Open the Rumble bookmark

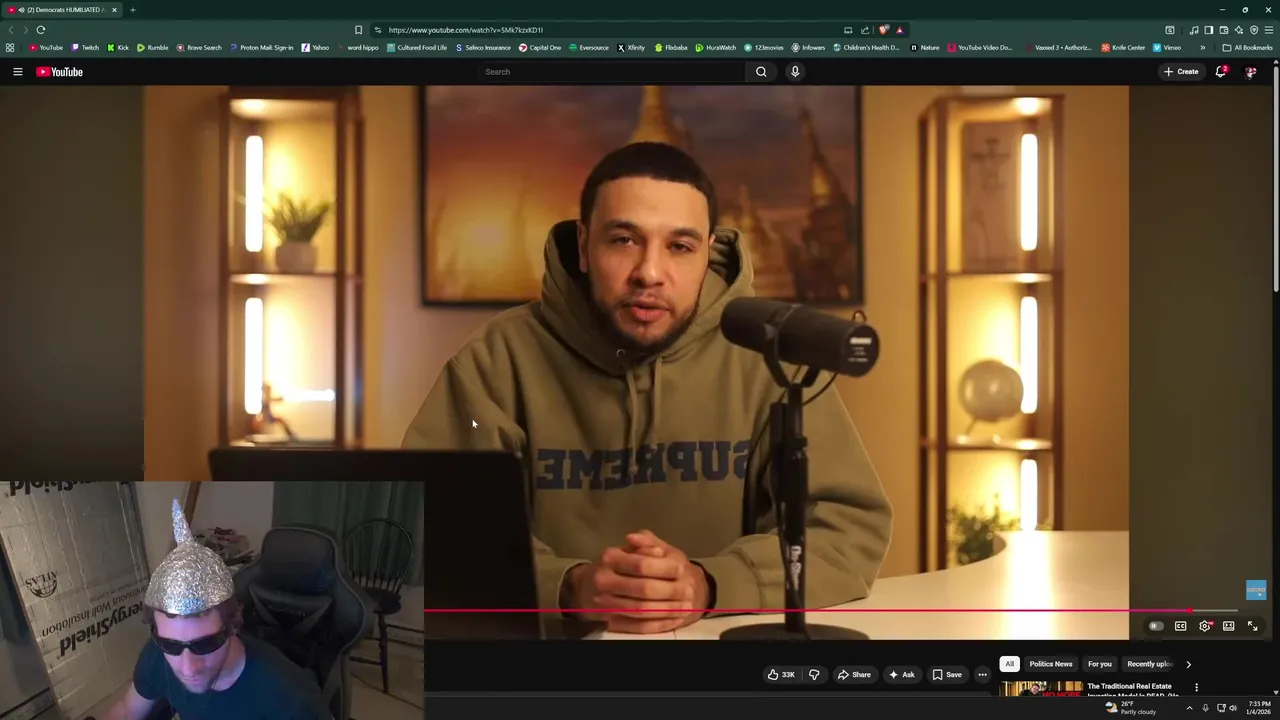click(153, 47)
